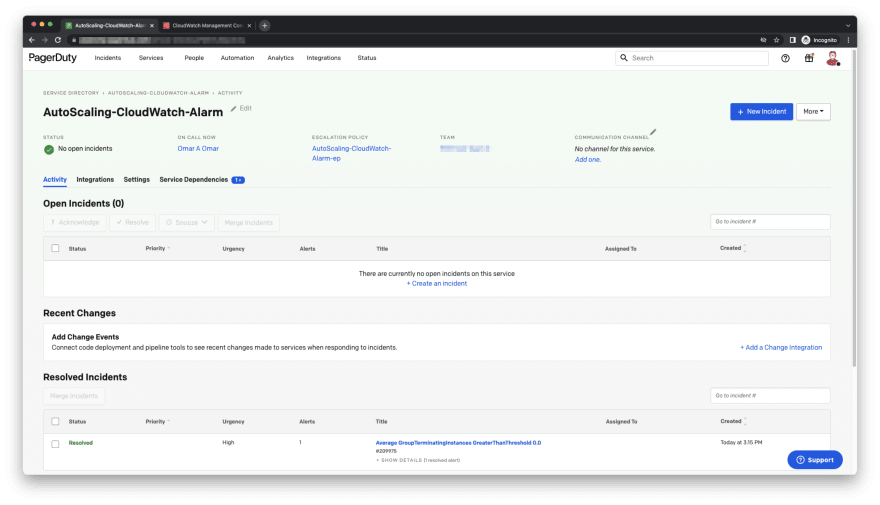Viewport: 880px width, 505px height.
Task: Focus Open Incidents Go to incident field
Action: coord(770,222)
